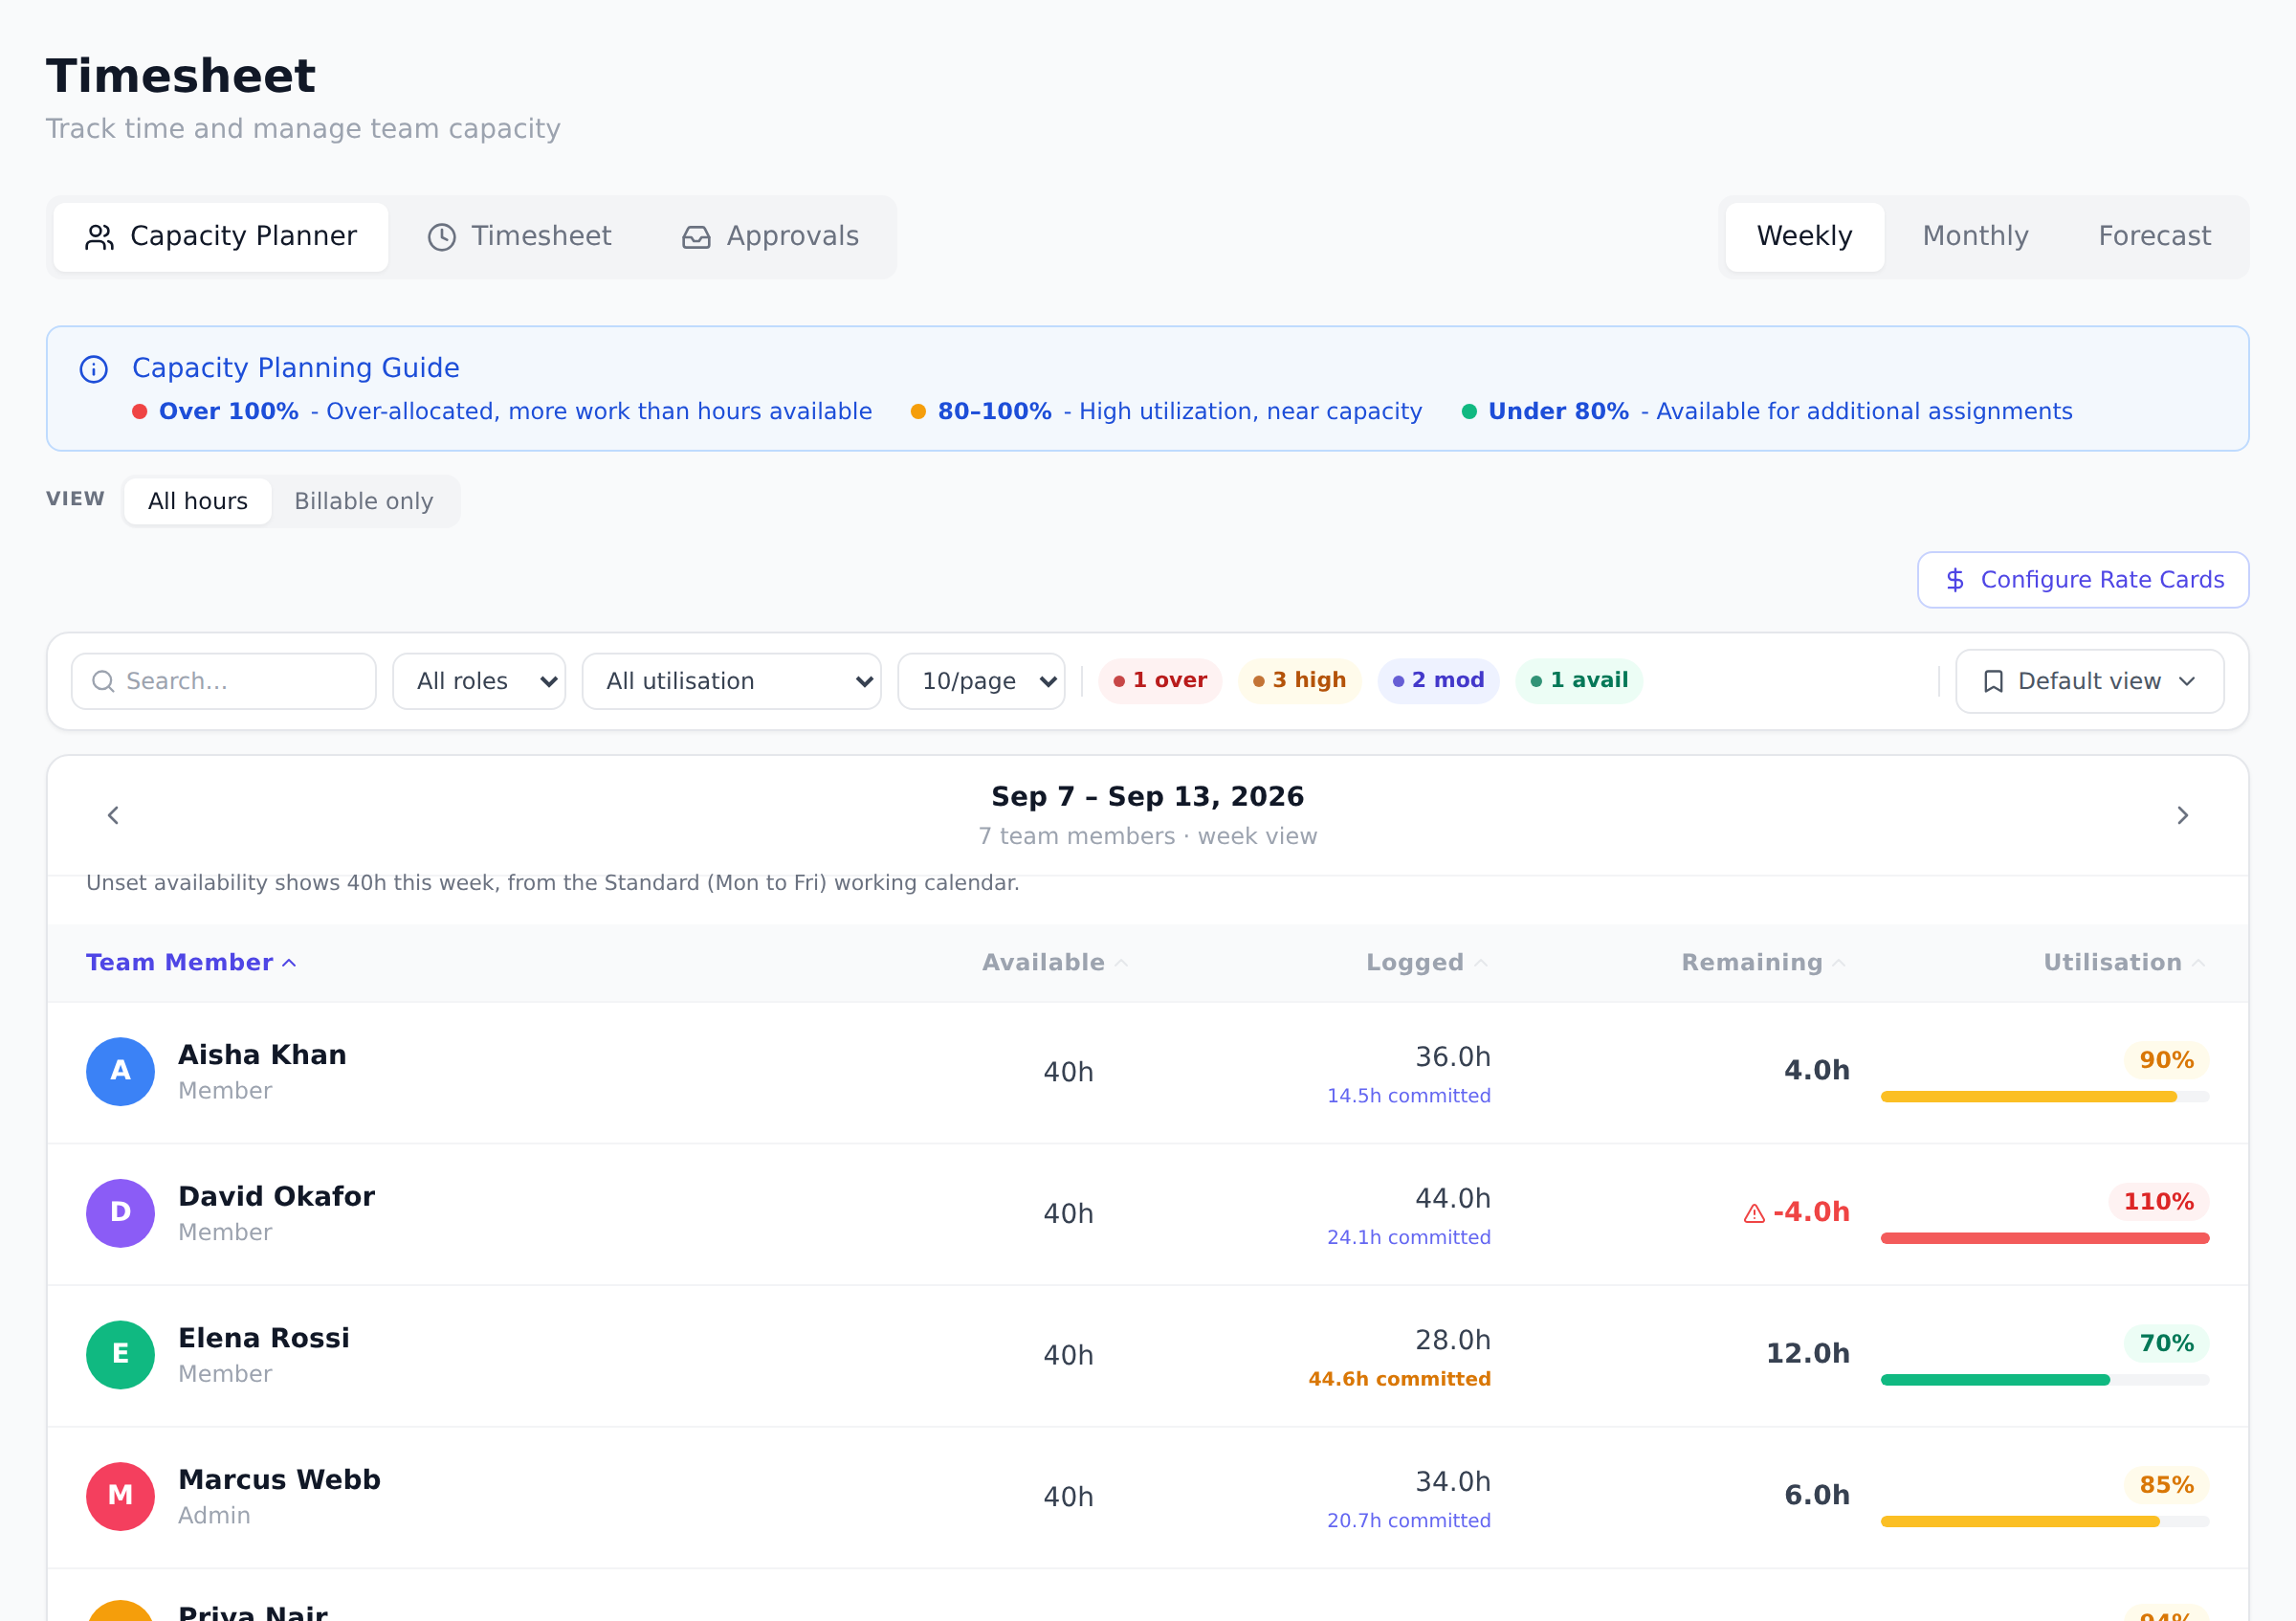Open the All roles dropdown
The width and height of the screenshot is (2296, 1621).
tap(479, 682)
